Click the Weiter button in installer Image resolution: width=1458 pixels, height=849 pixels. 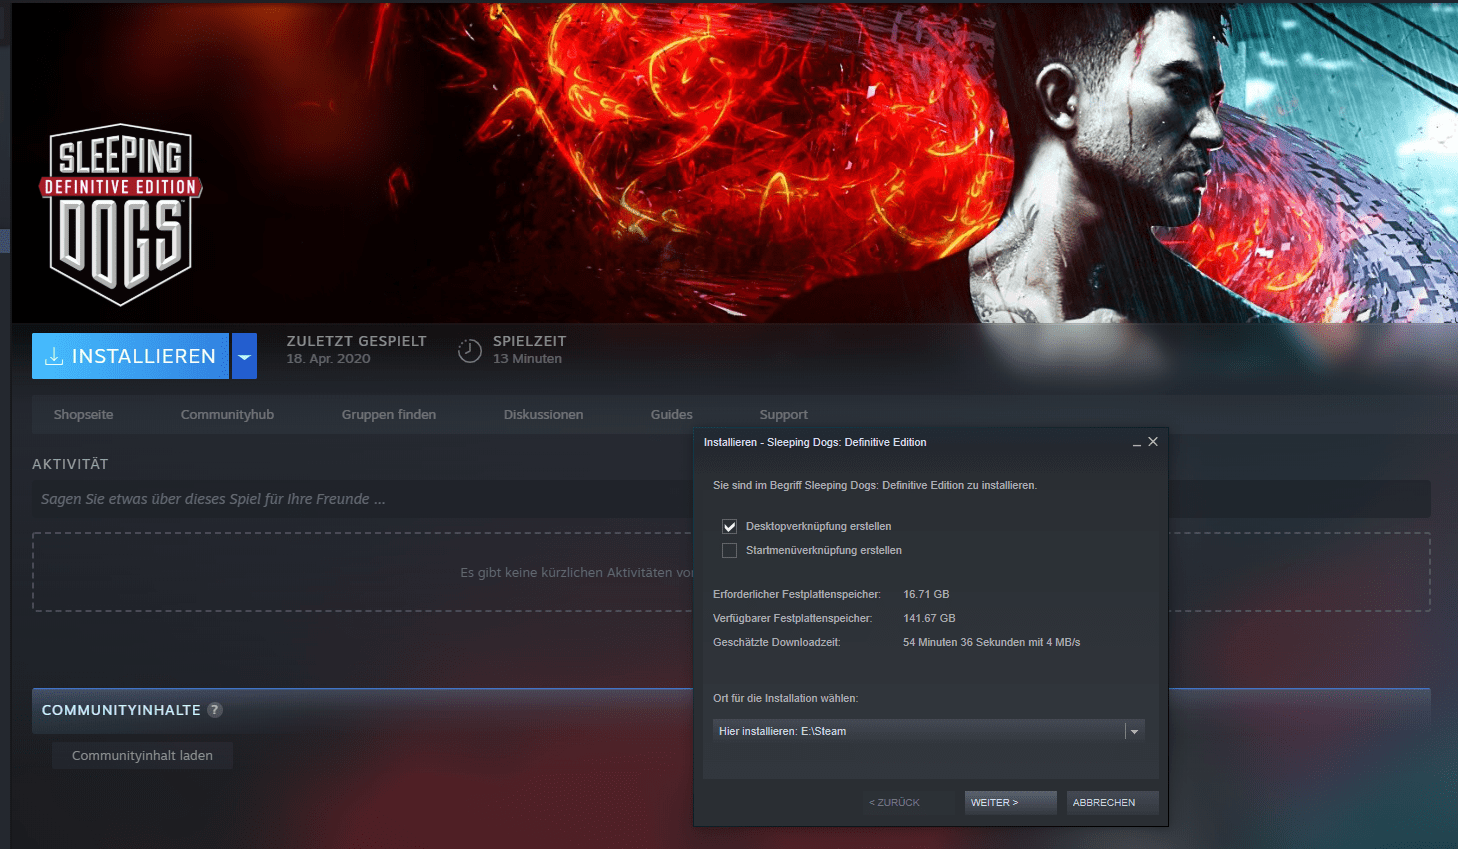1011,802
